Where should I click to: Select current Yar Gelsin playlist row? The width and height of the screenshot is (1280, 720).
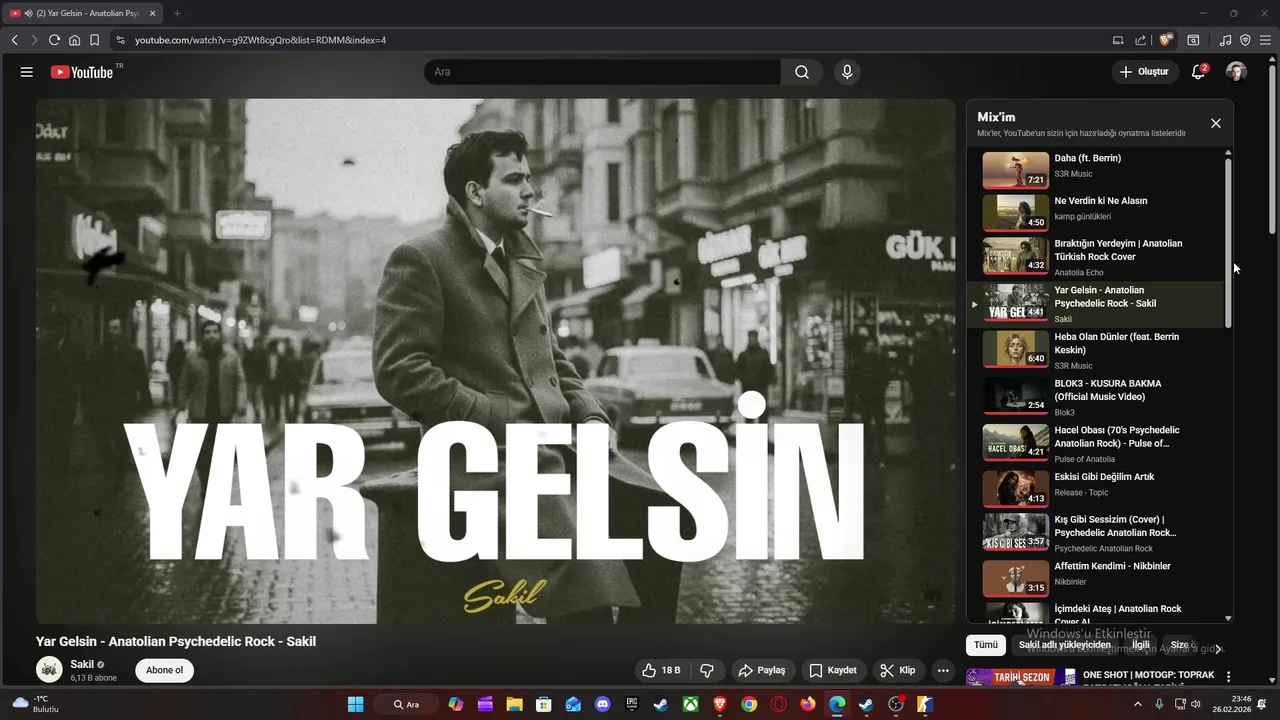[1095, 304]
